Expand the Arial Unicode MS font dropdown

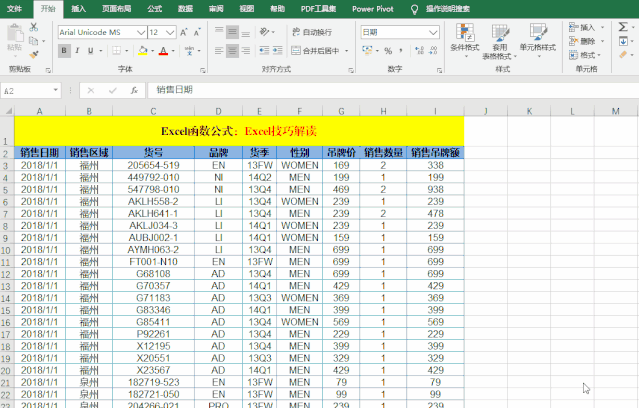pyautogui.click(x=139, y=32)
